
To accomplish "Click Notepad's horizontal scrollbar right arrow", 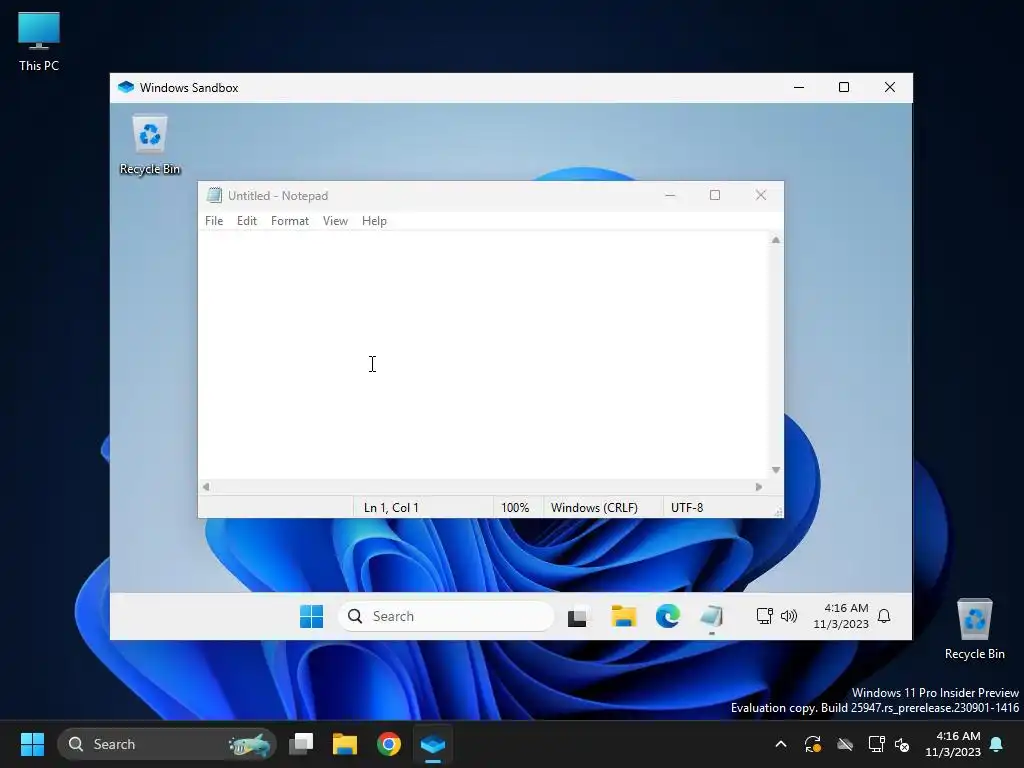I will coord(759,487).
